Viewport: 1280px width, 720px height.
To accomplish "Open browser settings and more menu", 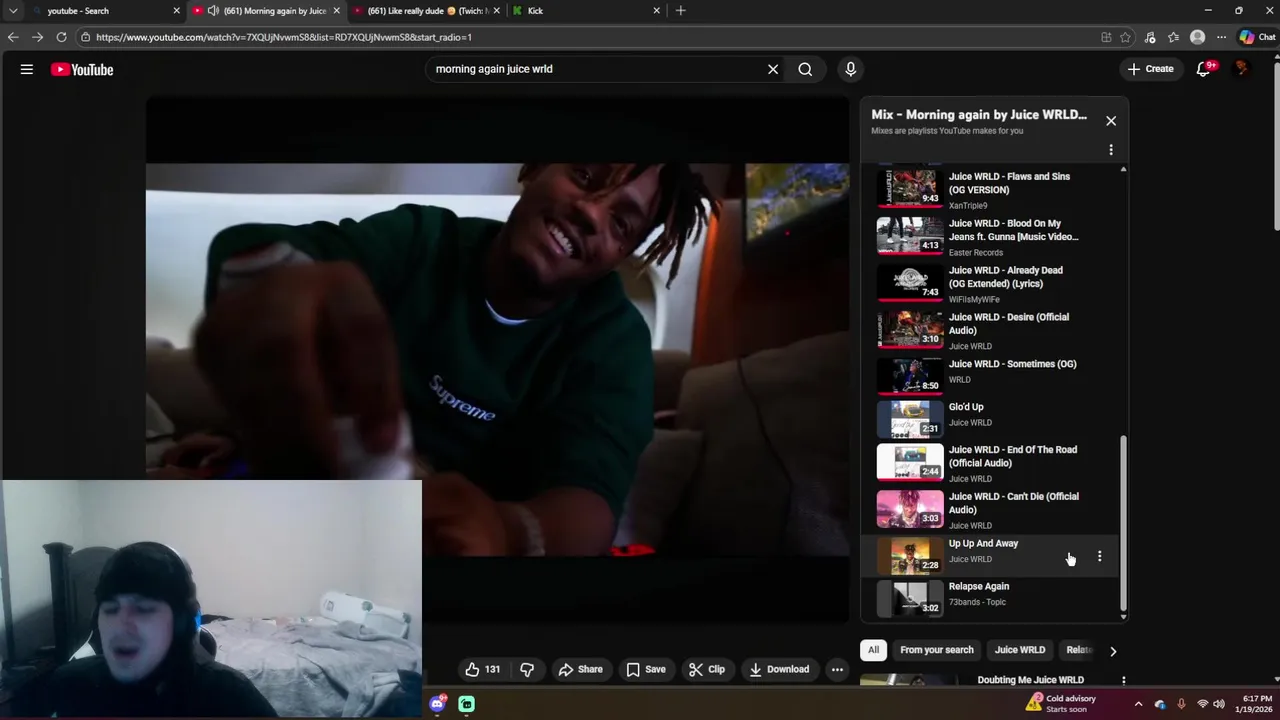I will tap(1222, 37).
